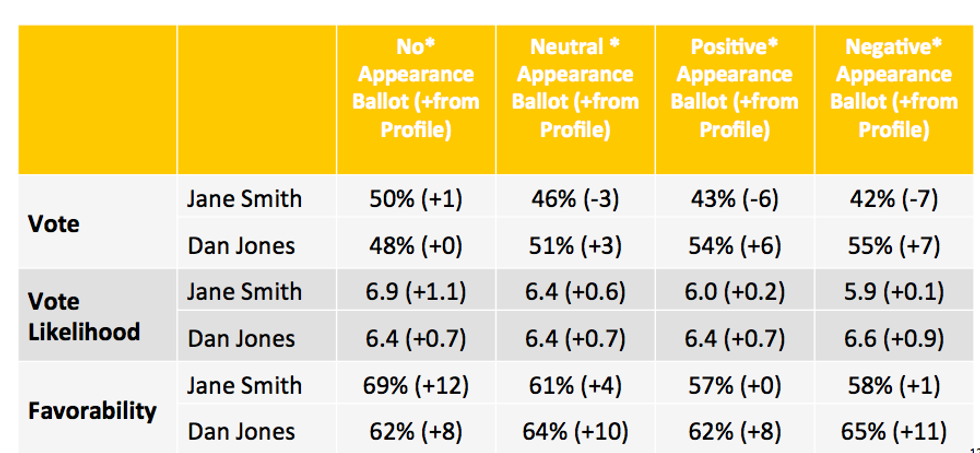Click the Vote Likelihood row label
This screenshot has width=980, height=453.
click(84, 316)
